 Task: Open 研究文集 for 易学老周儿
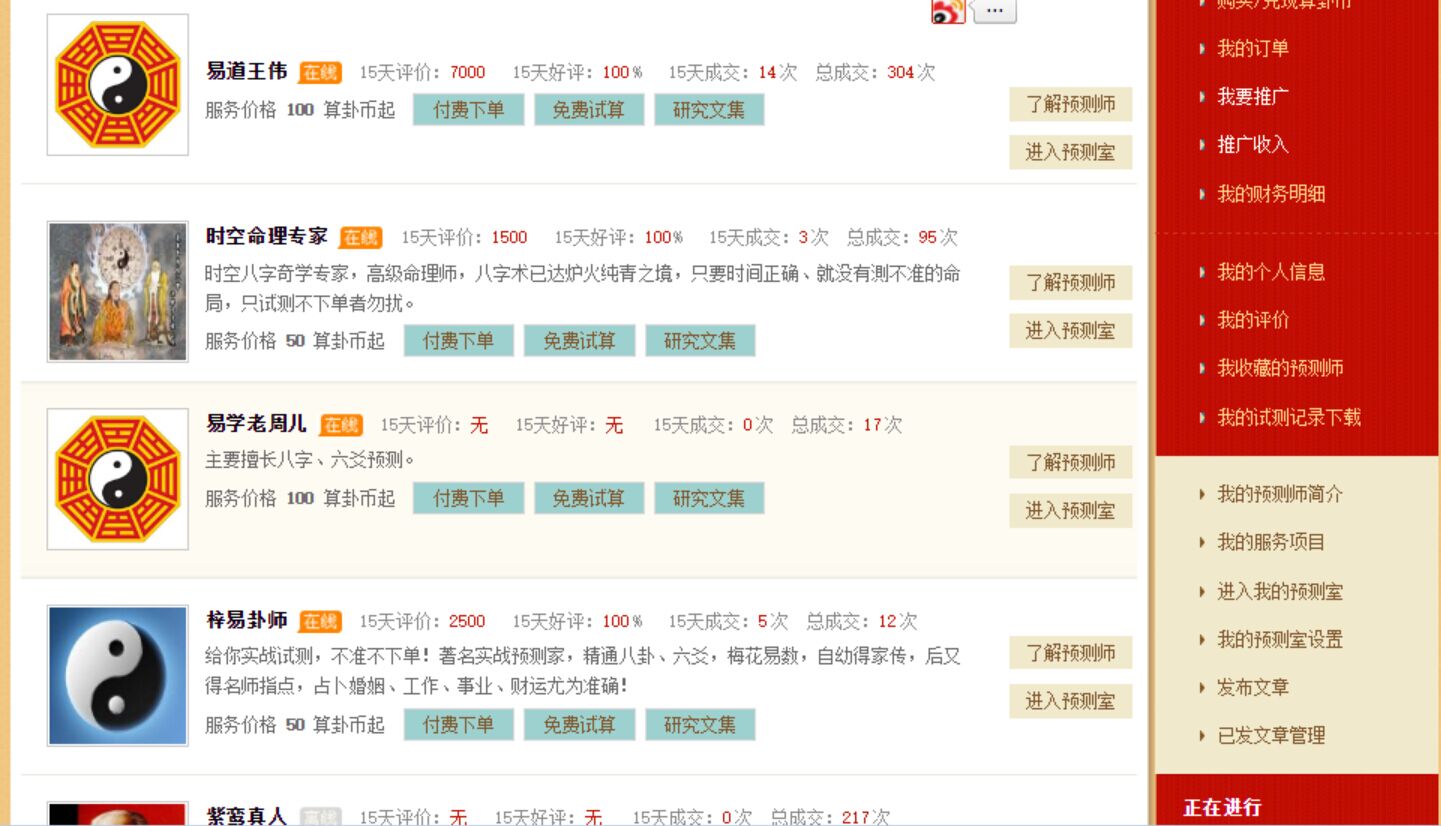(x=709, y=498)
